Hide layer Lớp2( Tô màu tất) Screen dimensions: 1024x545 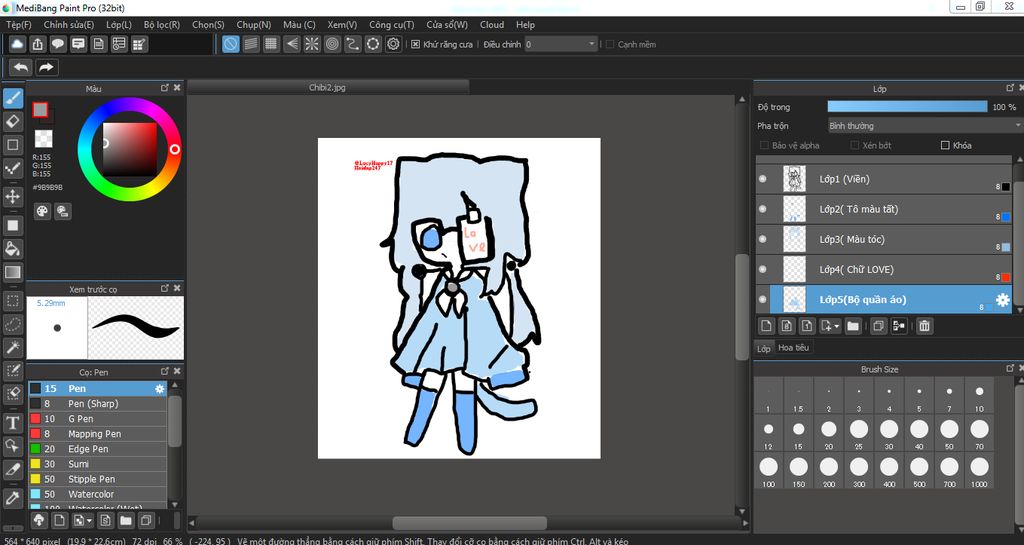pyautogui.click(x=763, y=209)
